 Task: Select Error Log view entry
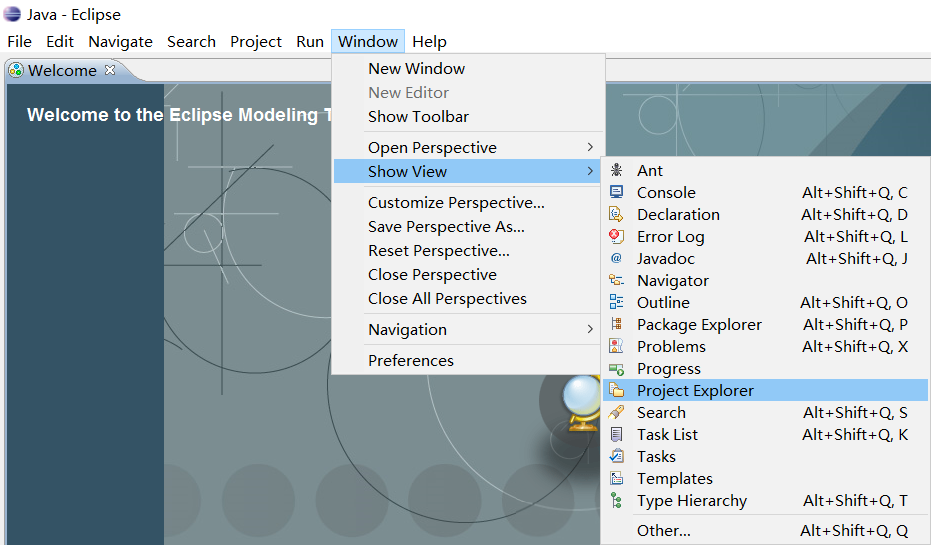click(x=766, y=236)
